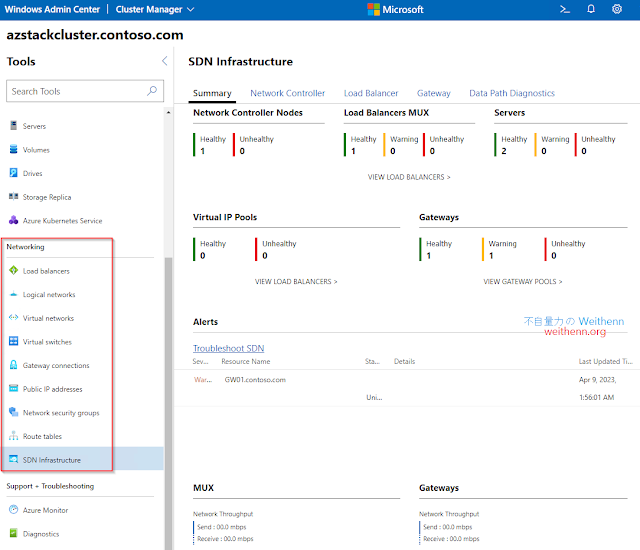640x550 pixels.
Task: Switch to the Data Path Diagnostics tab
Action: (x=512, y=93)
